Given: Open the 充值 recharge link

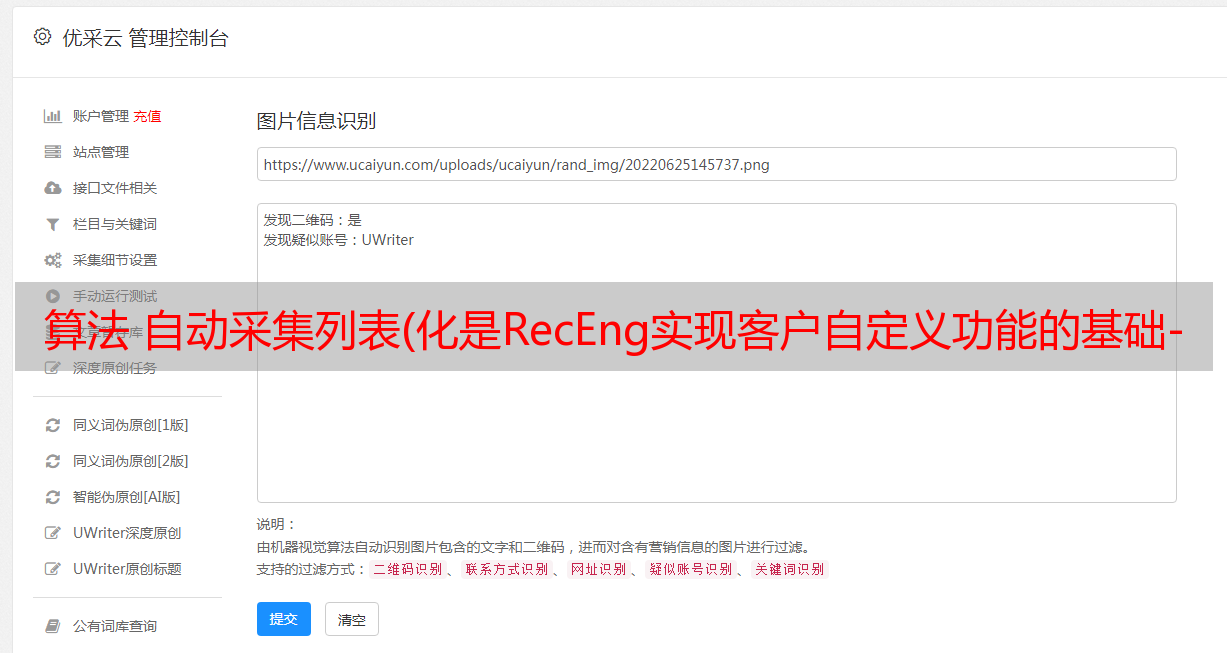Looking at the screenshot, I should pyautogui.click(x=147, y=116).
